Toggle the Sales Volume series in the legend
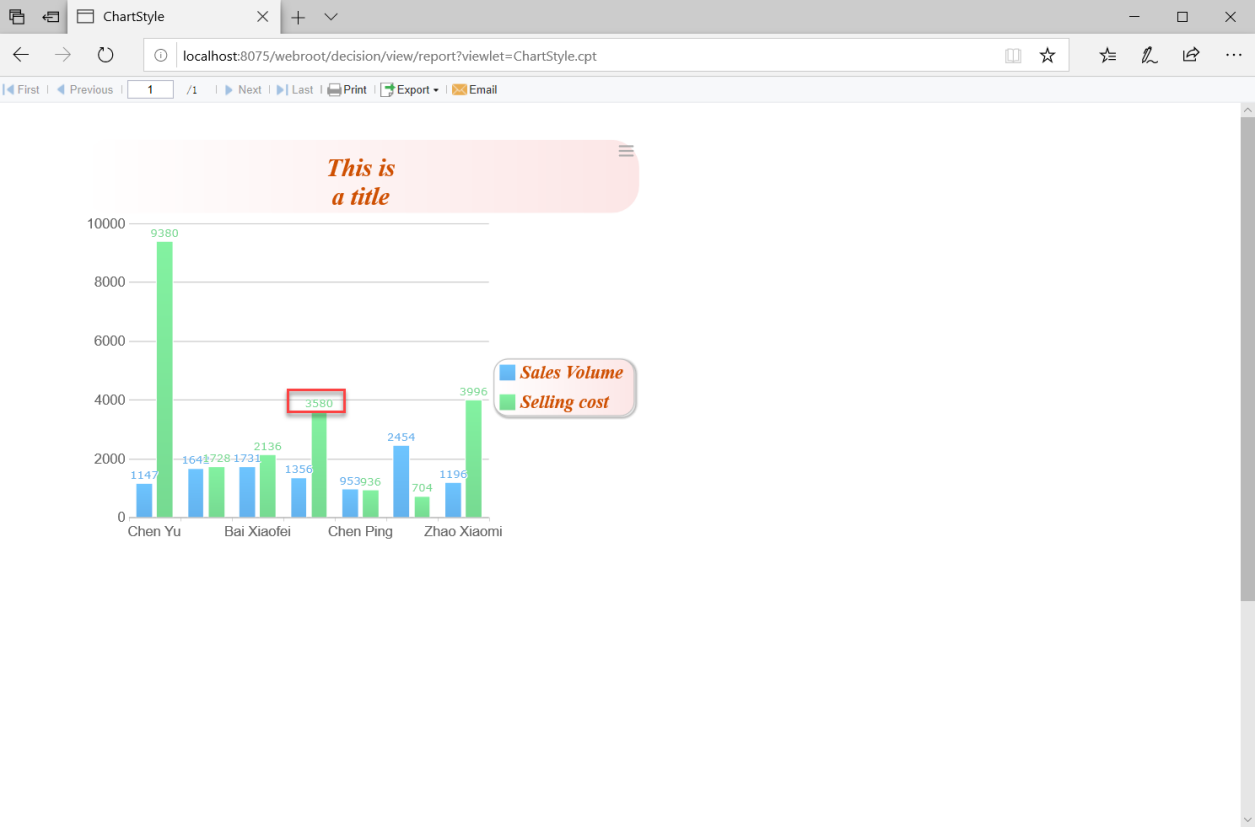The image size is (1255, 827). pyautogui.click(x=571, y=372)
